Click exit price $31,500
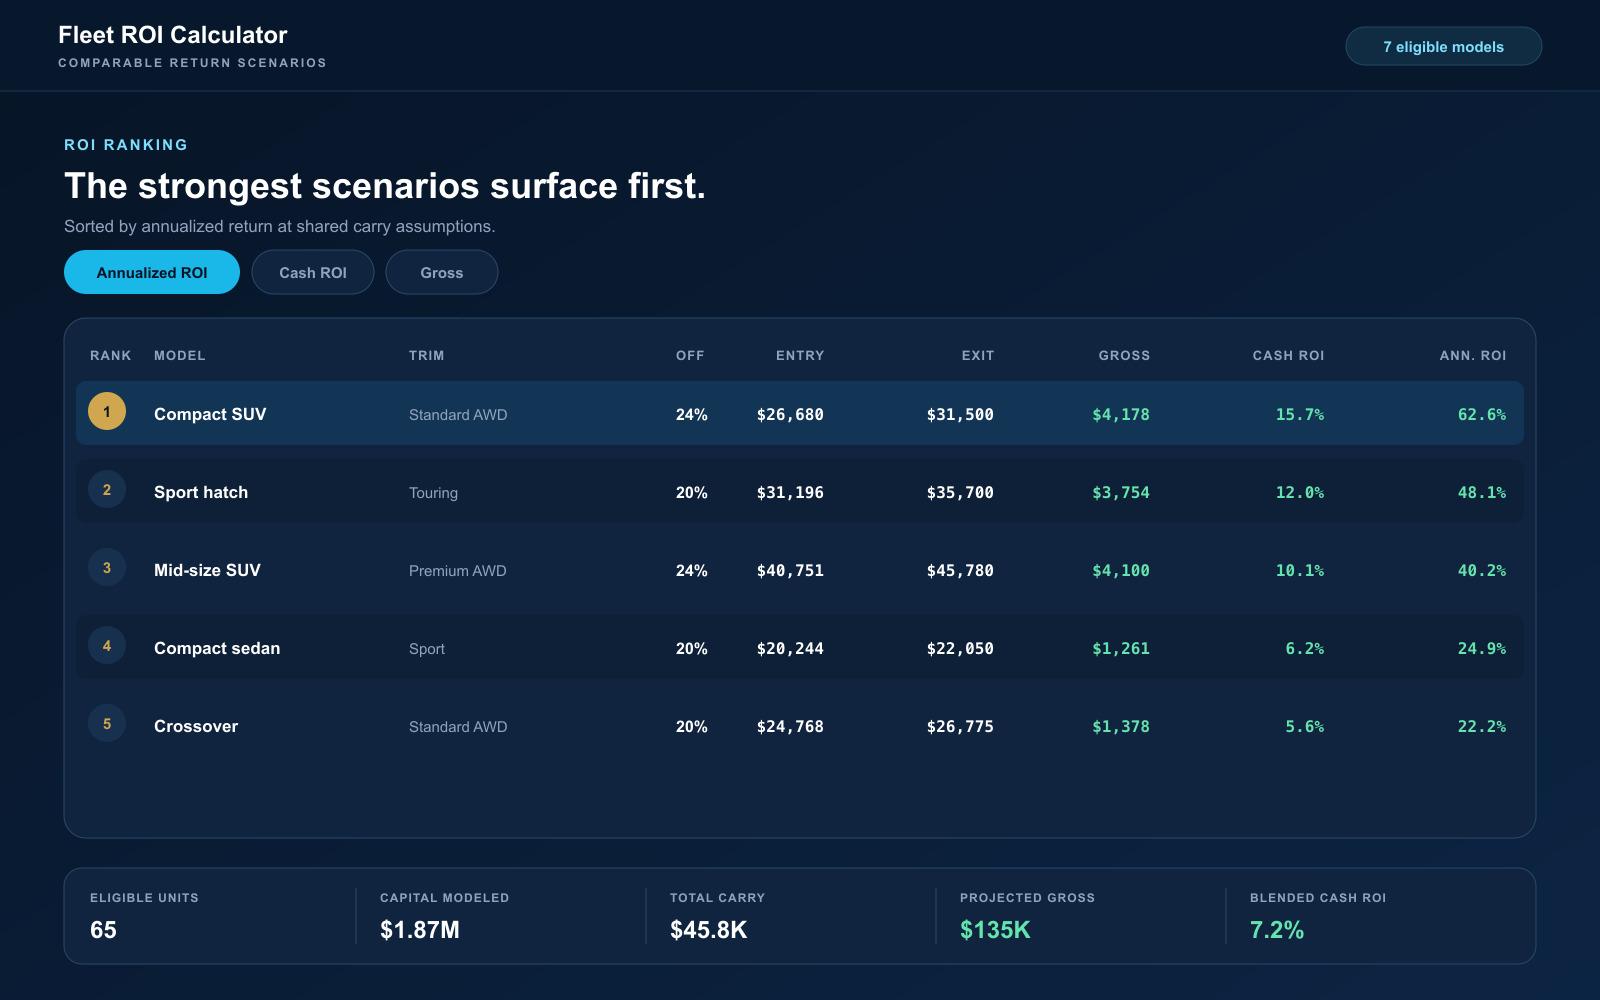The image size is (1600, 1000). point(960,414)
